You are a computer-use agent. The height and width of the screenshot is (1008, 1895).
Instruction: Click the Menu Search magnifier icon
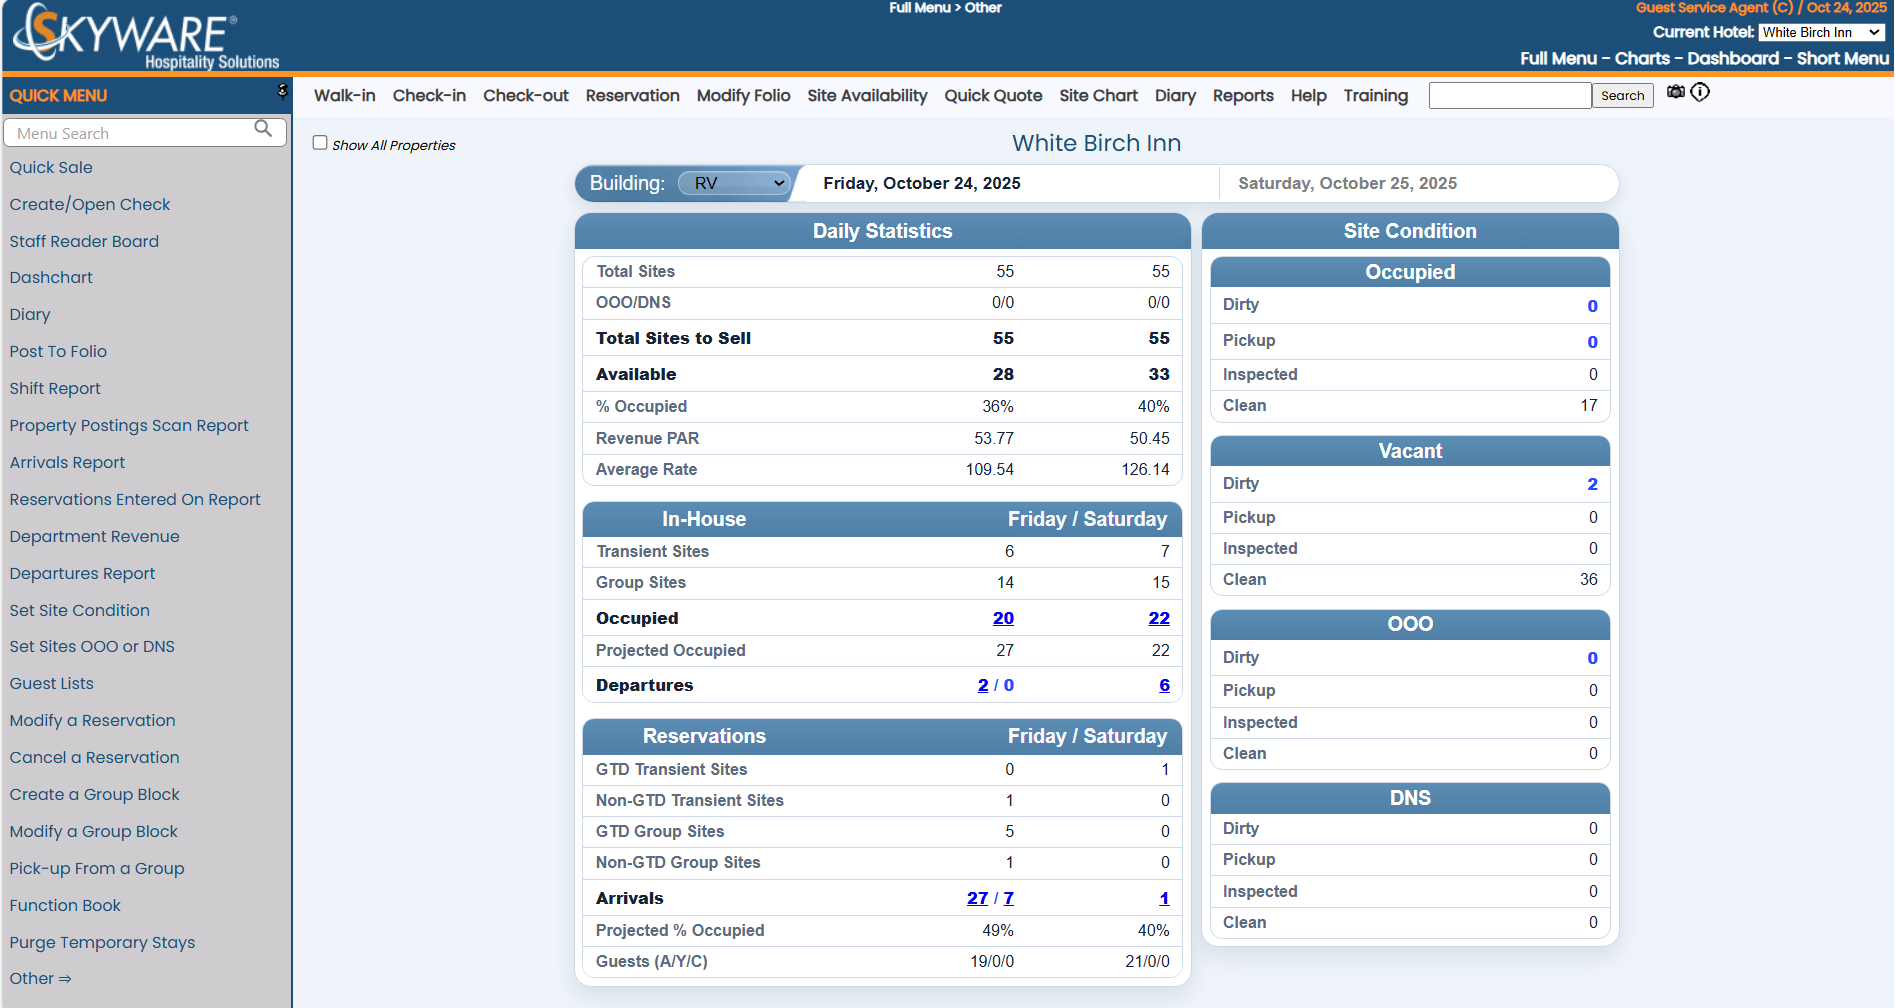pos(263,129)
